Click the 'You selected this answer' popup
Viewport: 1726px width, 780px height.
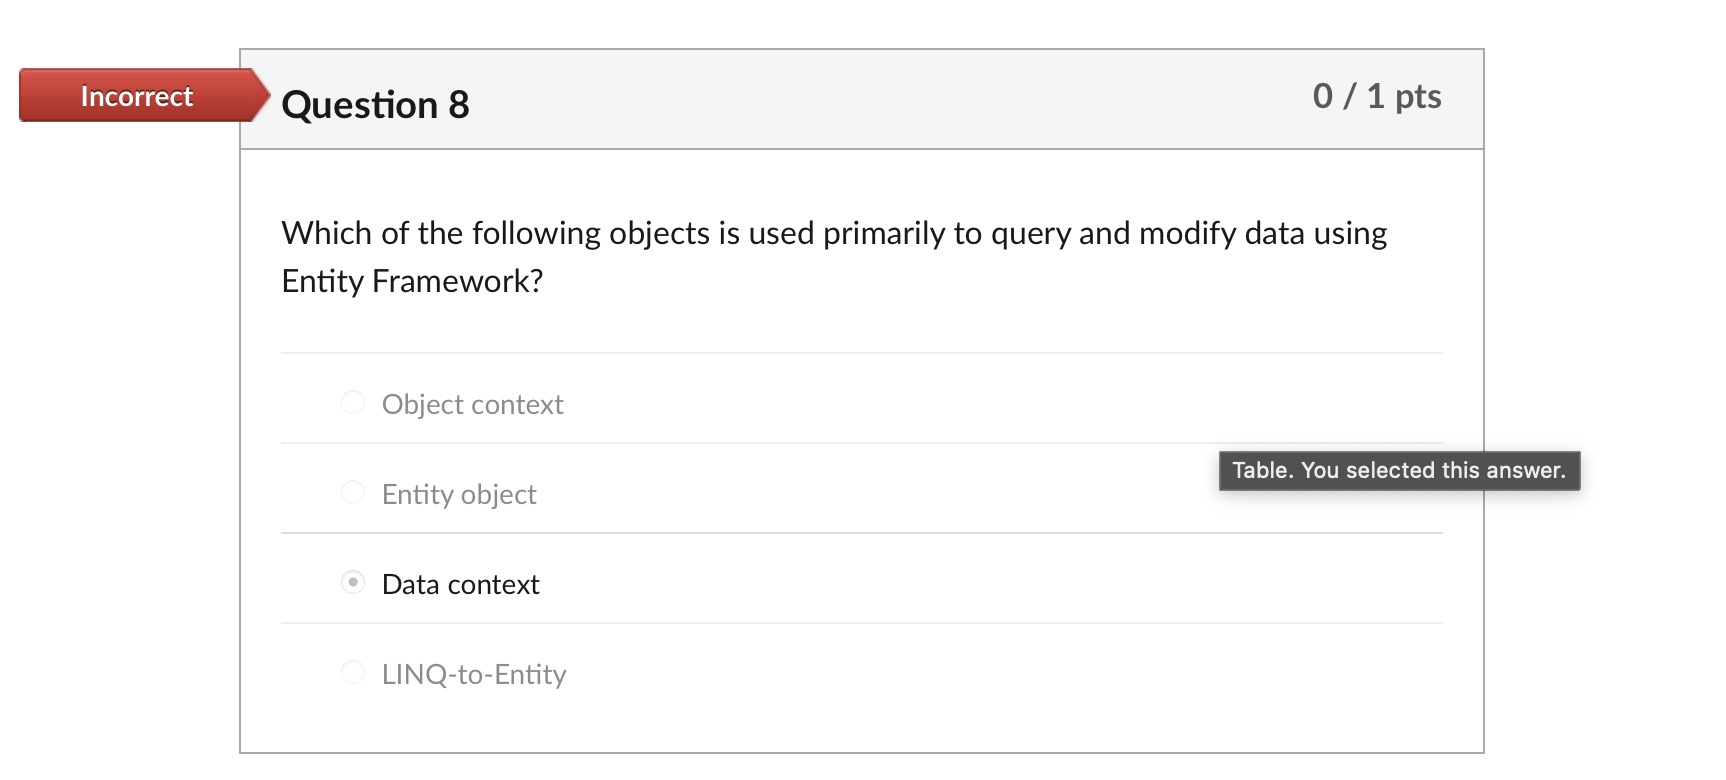(1398, 470)
